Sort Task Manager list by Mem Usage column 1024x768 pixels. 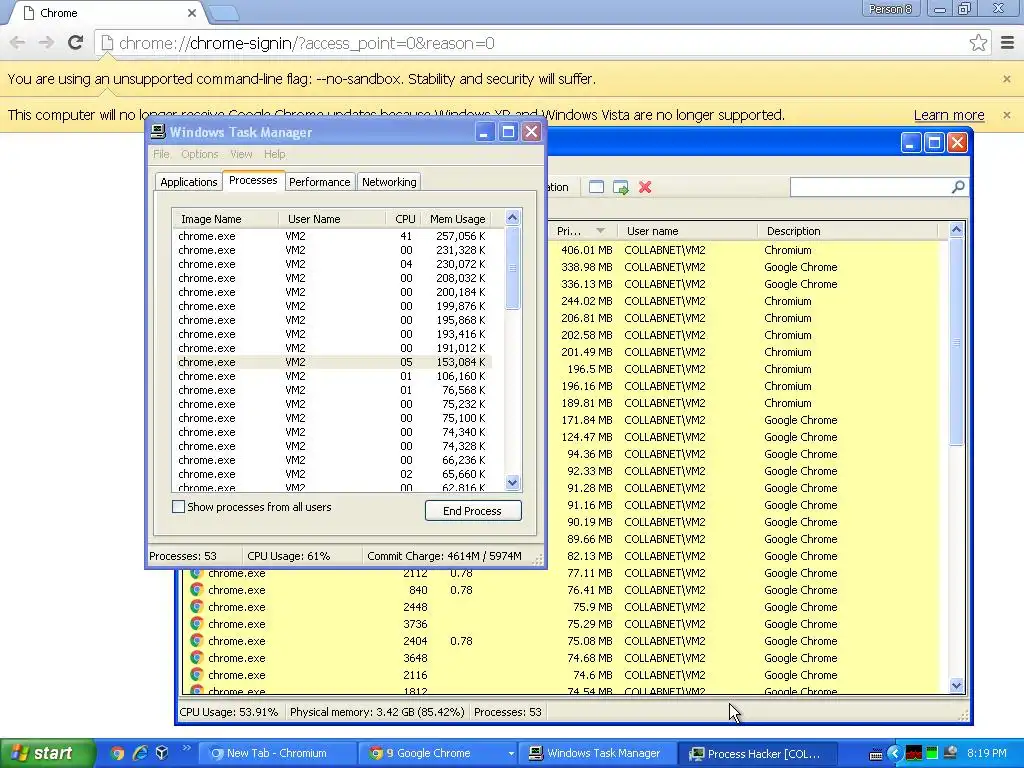point(457,219)
